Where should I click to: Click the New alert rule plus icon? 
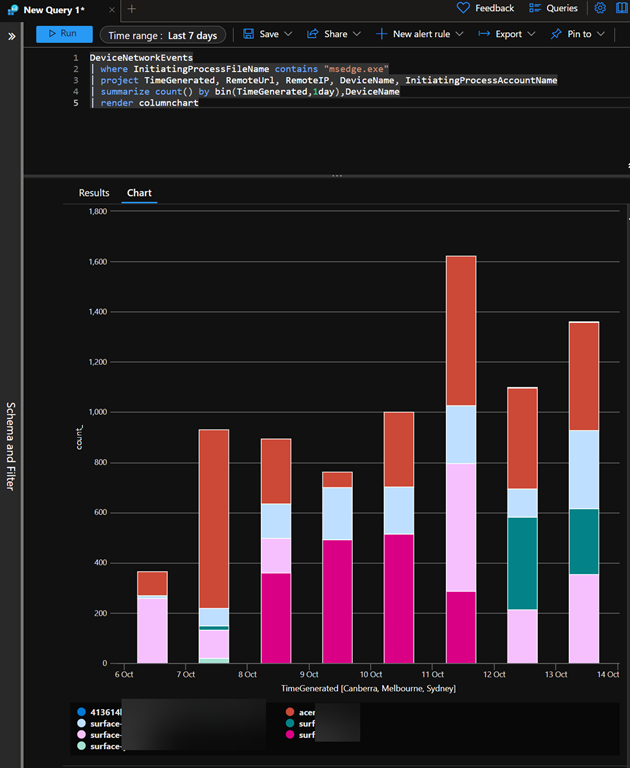tap(381, 34)
